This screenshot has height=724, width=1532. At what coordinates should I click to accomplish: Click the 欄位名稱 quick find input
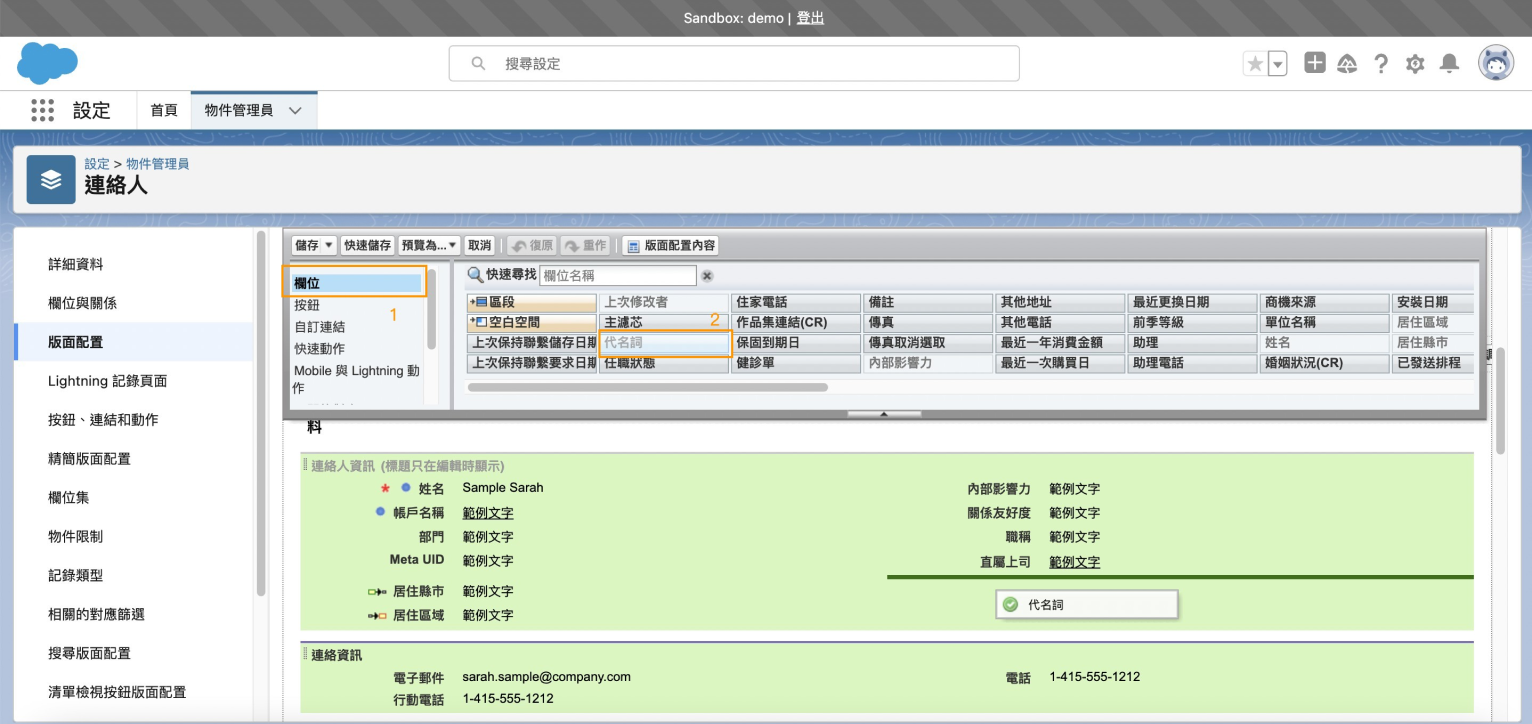617,276
